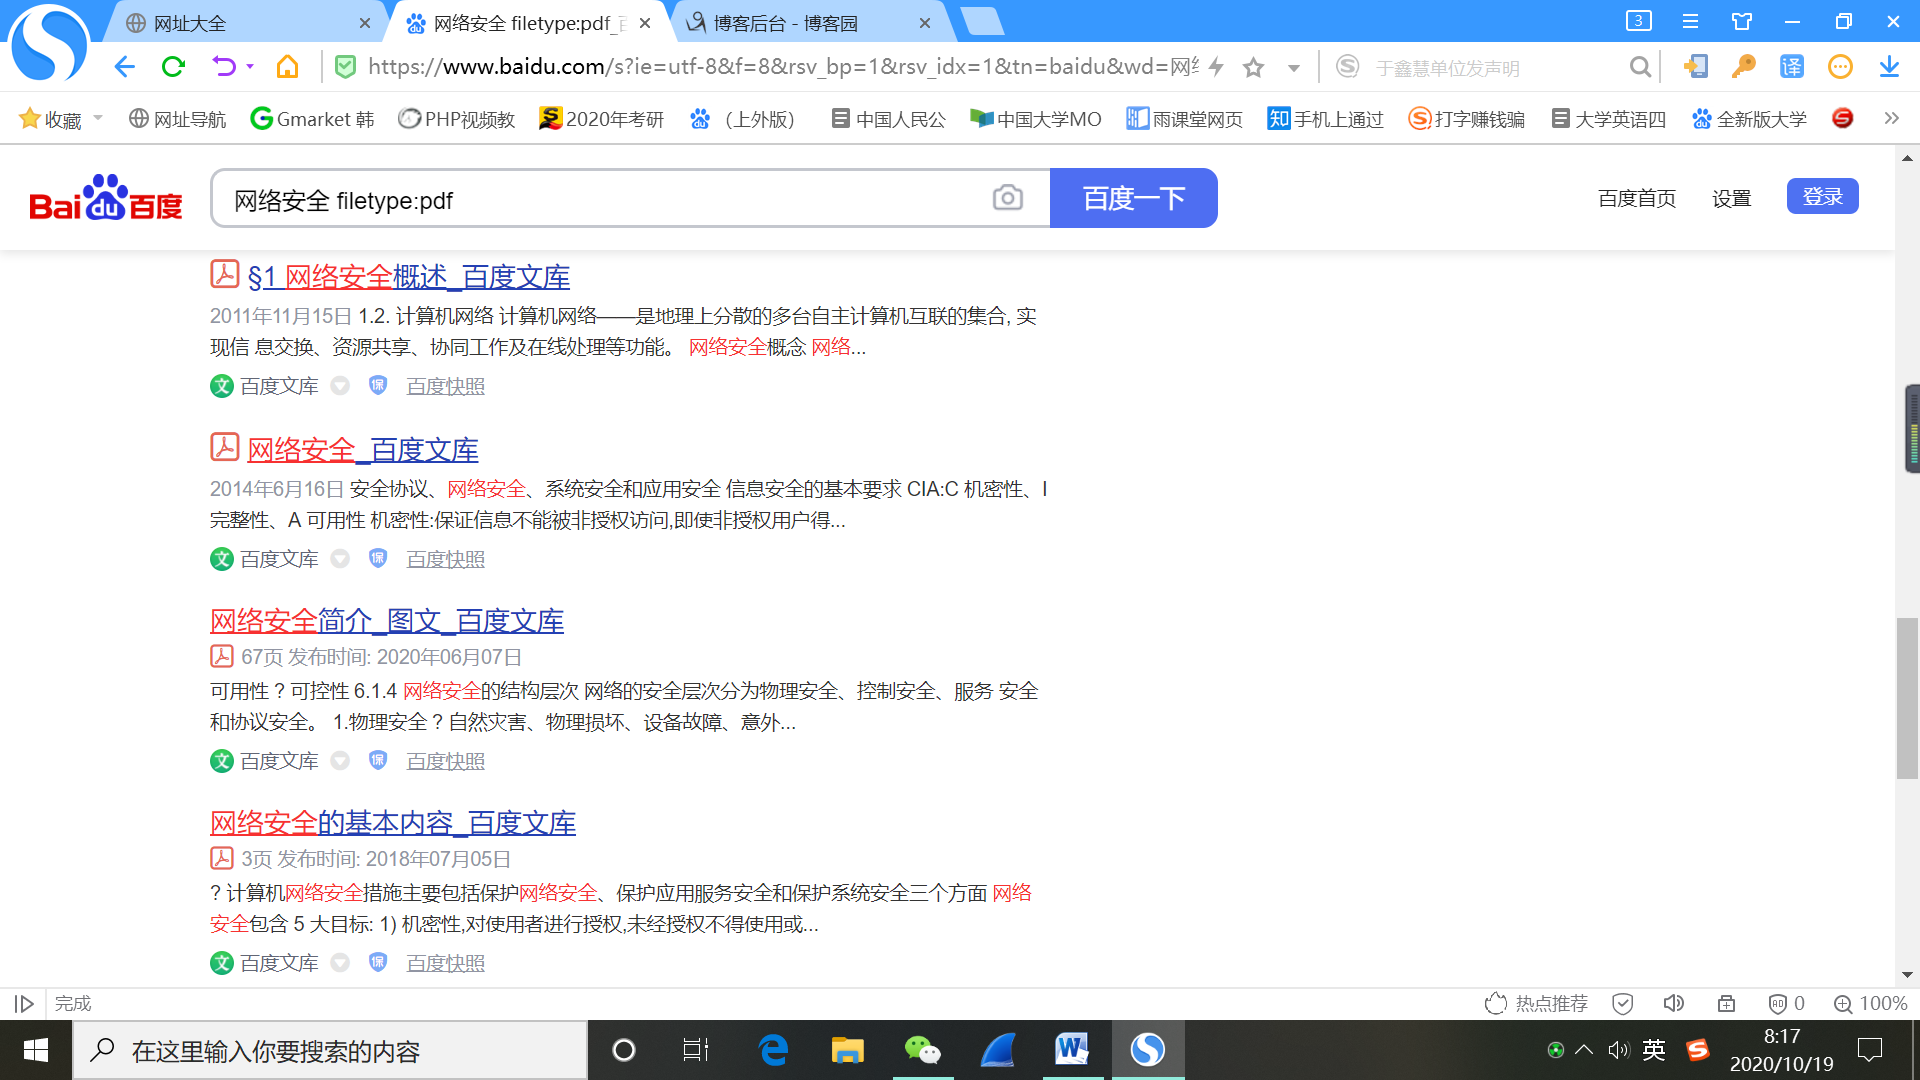Open the browser home page icon

287,67
